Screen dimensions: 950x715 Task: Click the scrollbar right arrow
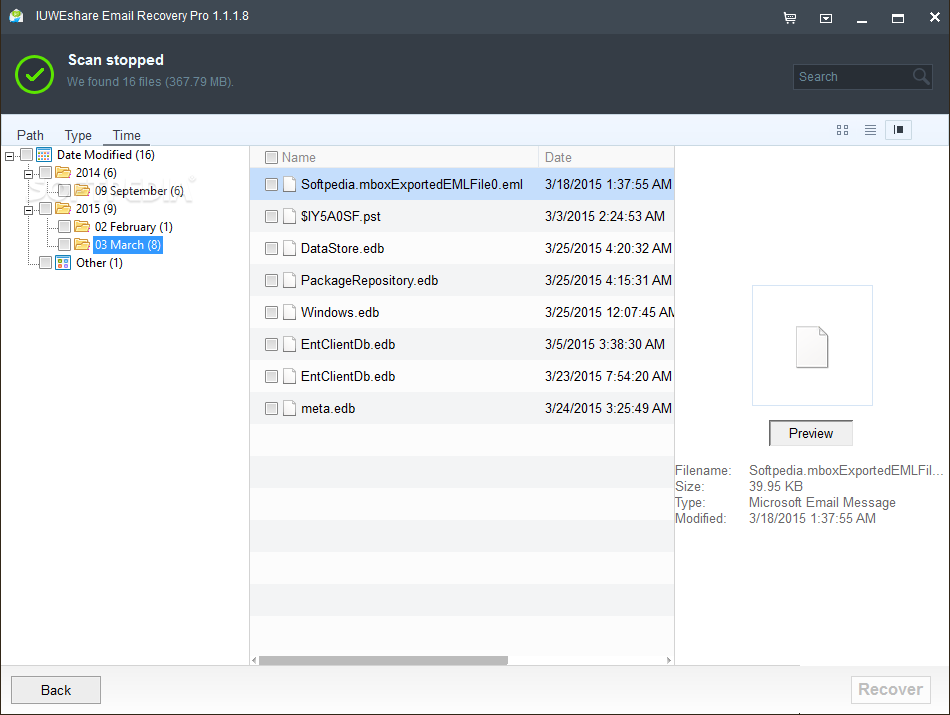click(x=669, y=660)
